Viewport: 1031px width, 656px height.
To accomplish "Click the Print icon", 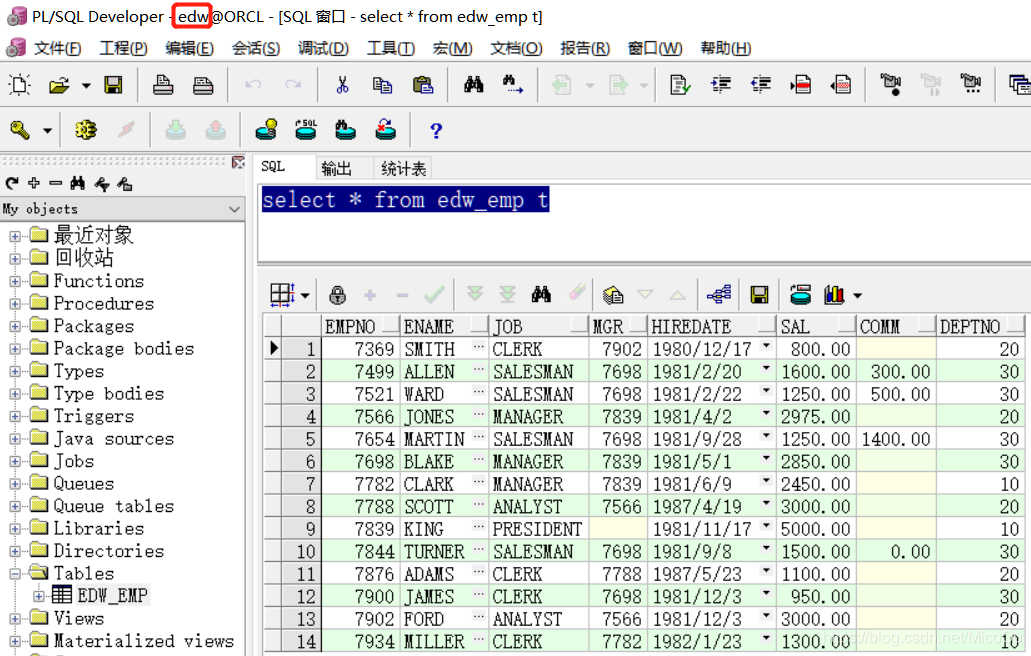I will (162, 85).
